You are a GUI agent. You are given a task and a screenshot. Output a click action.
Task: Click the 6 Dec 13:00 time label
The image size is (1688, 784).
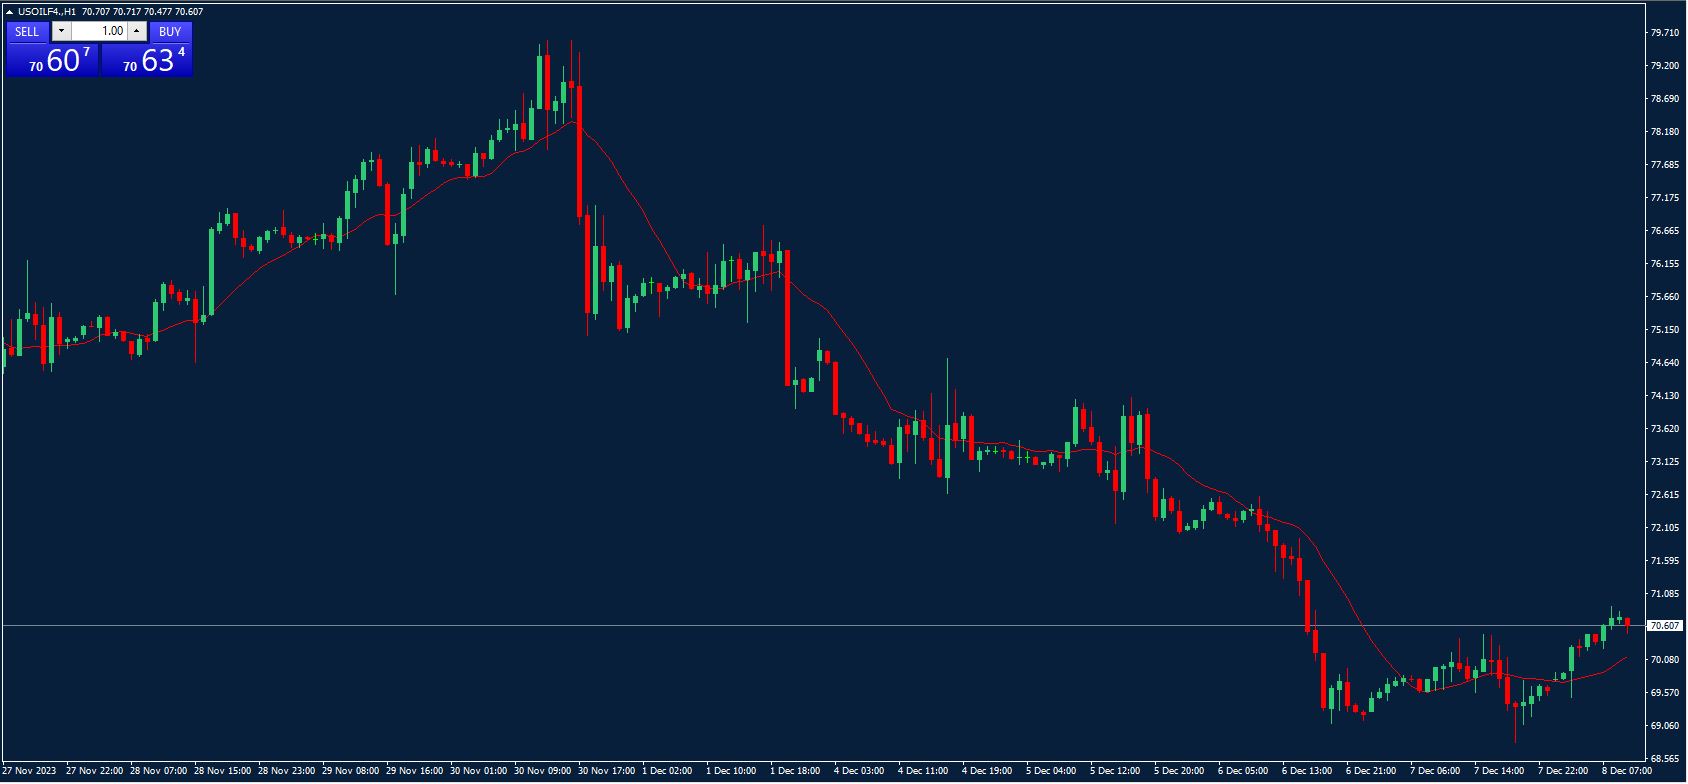[x=1307, y=771]
